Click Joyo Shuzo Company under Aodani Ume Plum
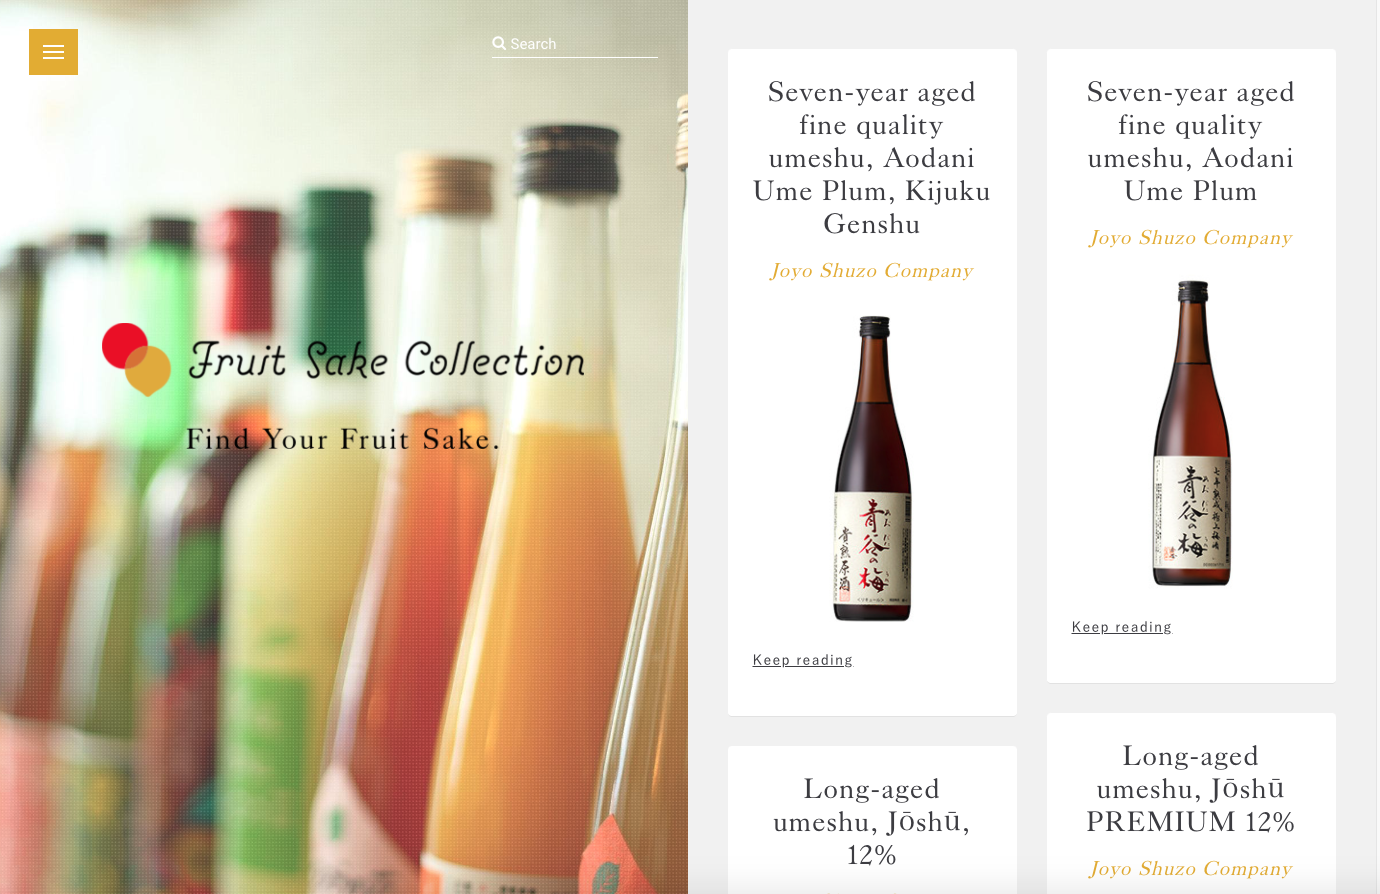 tap(1191, 237)
